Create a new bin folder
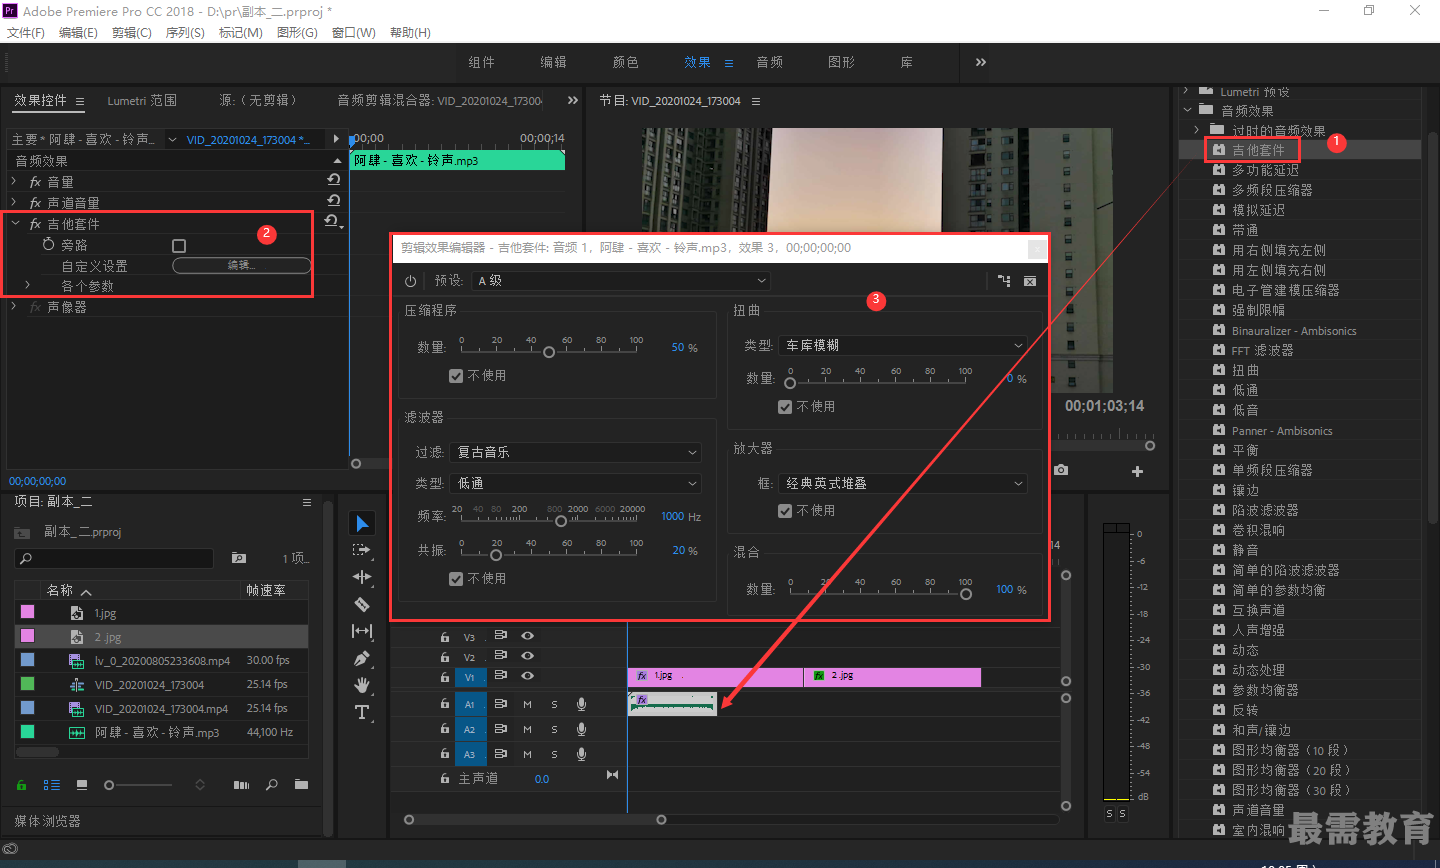Screen dimensions: 1440x868 [301, 785]
